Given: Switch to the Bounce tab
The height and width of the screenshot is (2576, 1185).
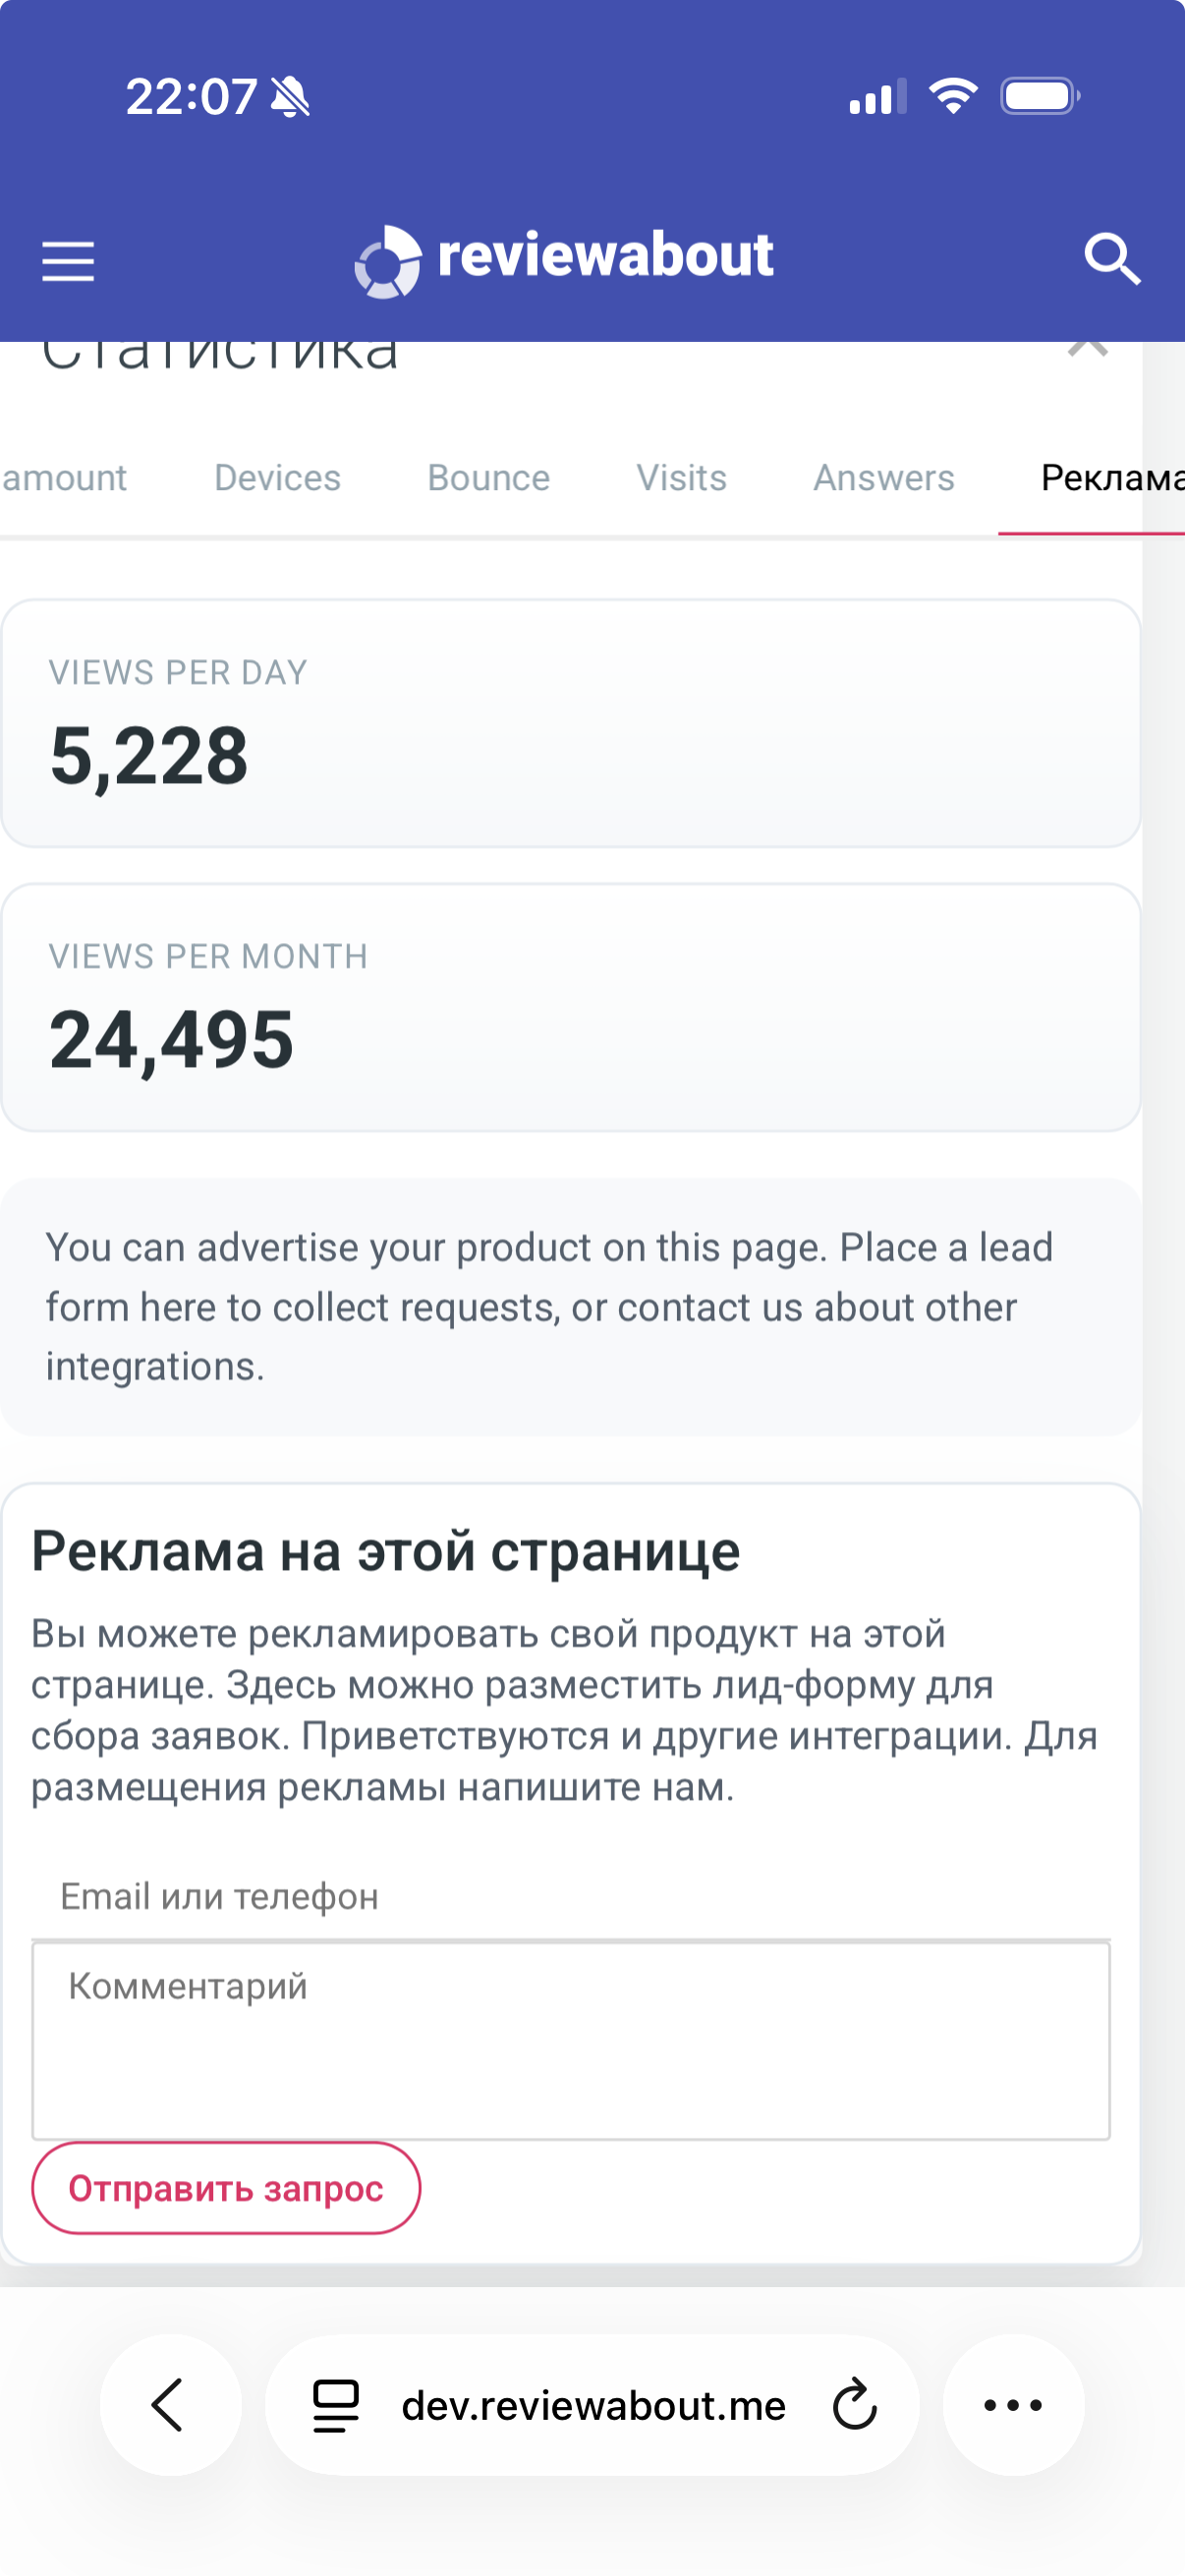Looking at the screenshot, I should click(488, 478).
